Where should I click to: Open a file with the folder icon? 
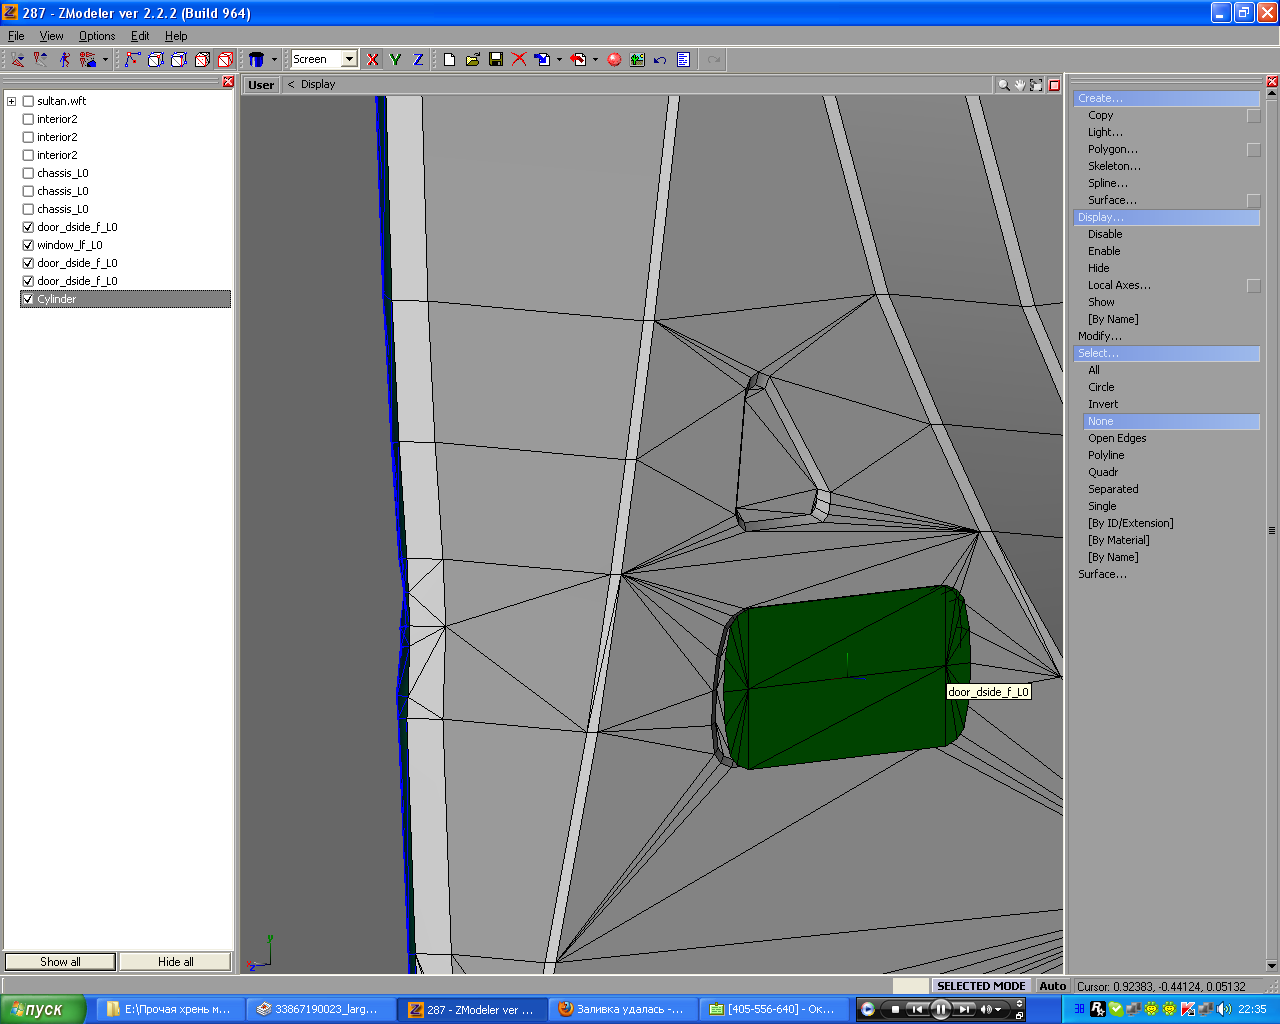click(x=473, y=60)
